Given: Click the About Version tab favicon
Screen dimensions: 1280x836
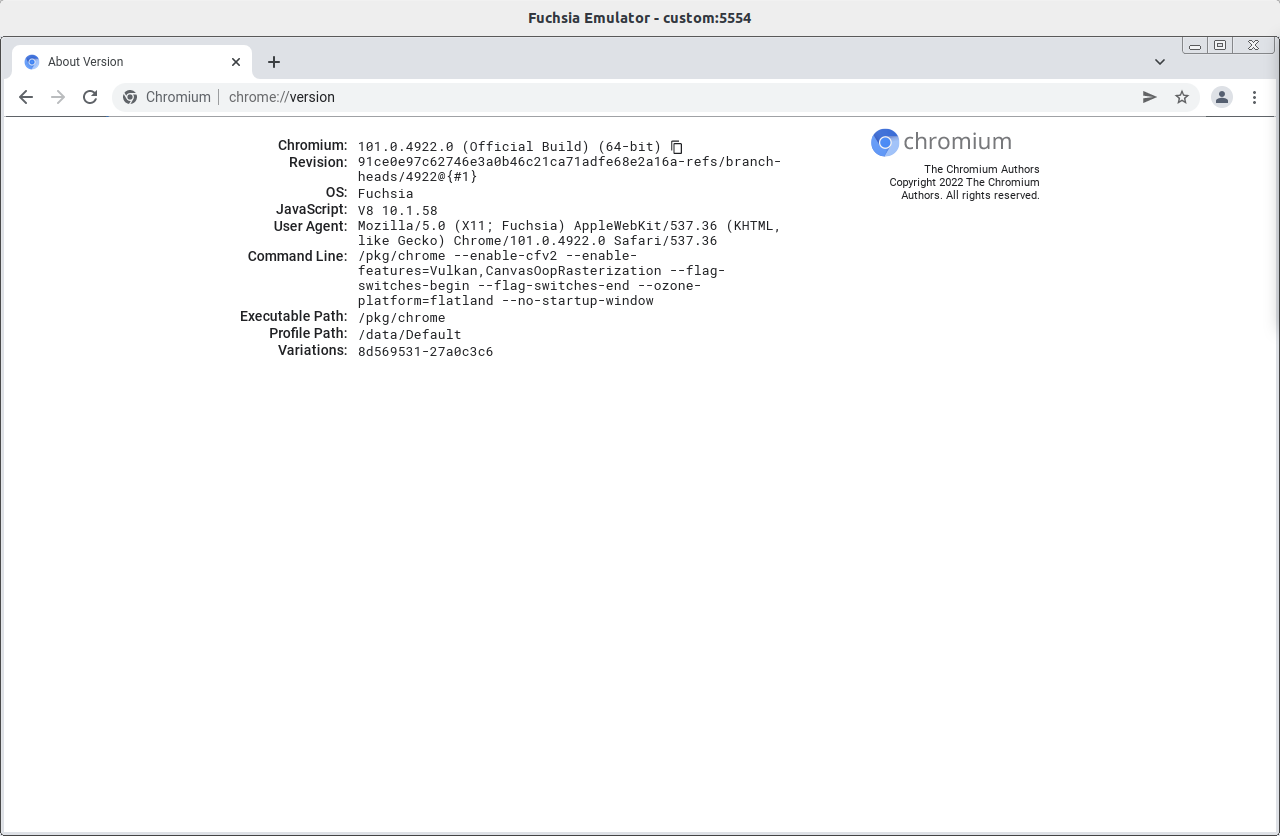Looking at the screenshot, I should pyautogui.click(x=31, y=61).
